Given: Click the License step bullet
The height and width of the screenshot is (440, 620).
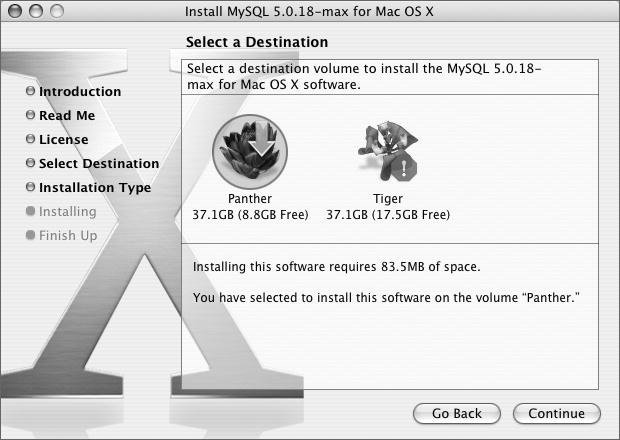Looking at the screenshot, I should click(30, 139).
